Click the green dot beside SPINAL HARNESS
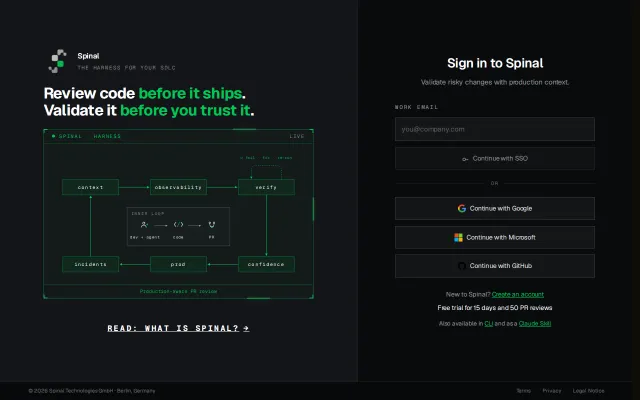Viewport: 640px width, 400px height. (53, 136)
